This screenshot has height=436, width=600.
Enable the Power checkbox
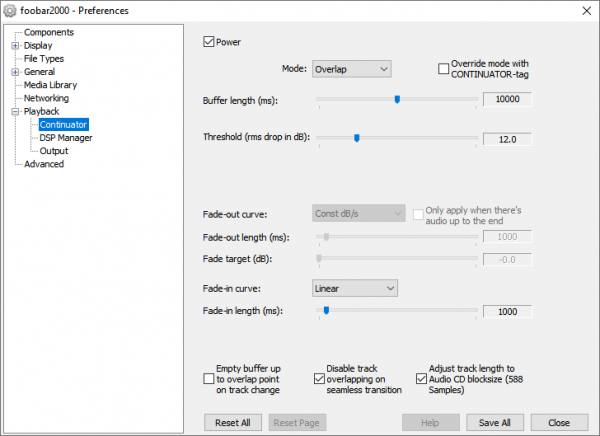tap(209, 42)
